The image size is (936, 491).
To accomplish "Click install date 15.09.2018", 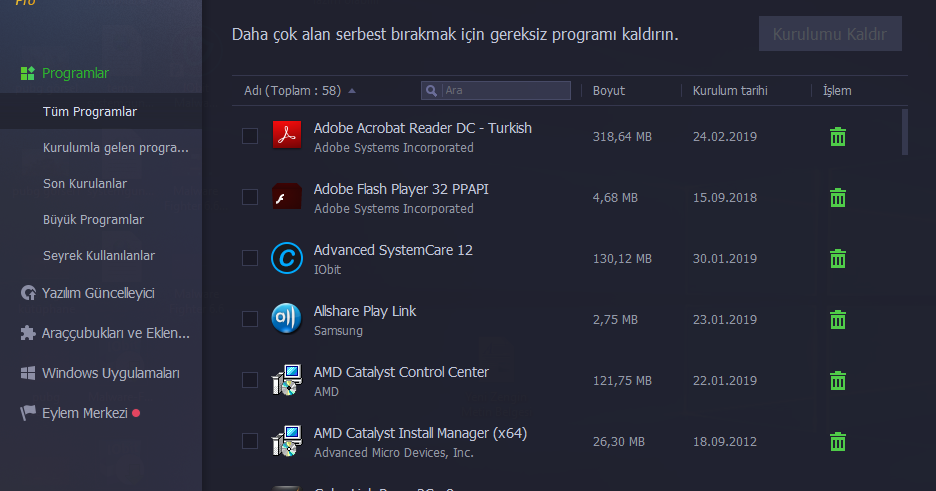I will click(725, 197).
